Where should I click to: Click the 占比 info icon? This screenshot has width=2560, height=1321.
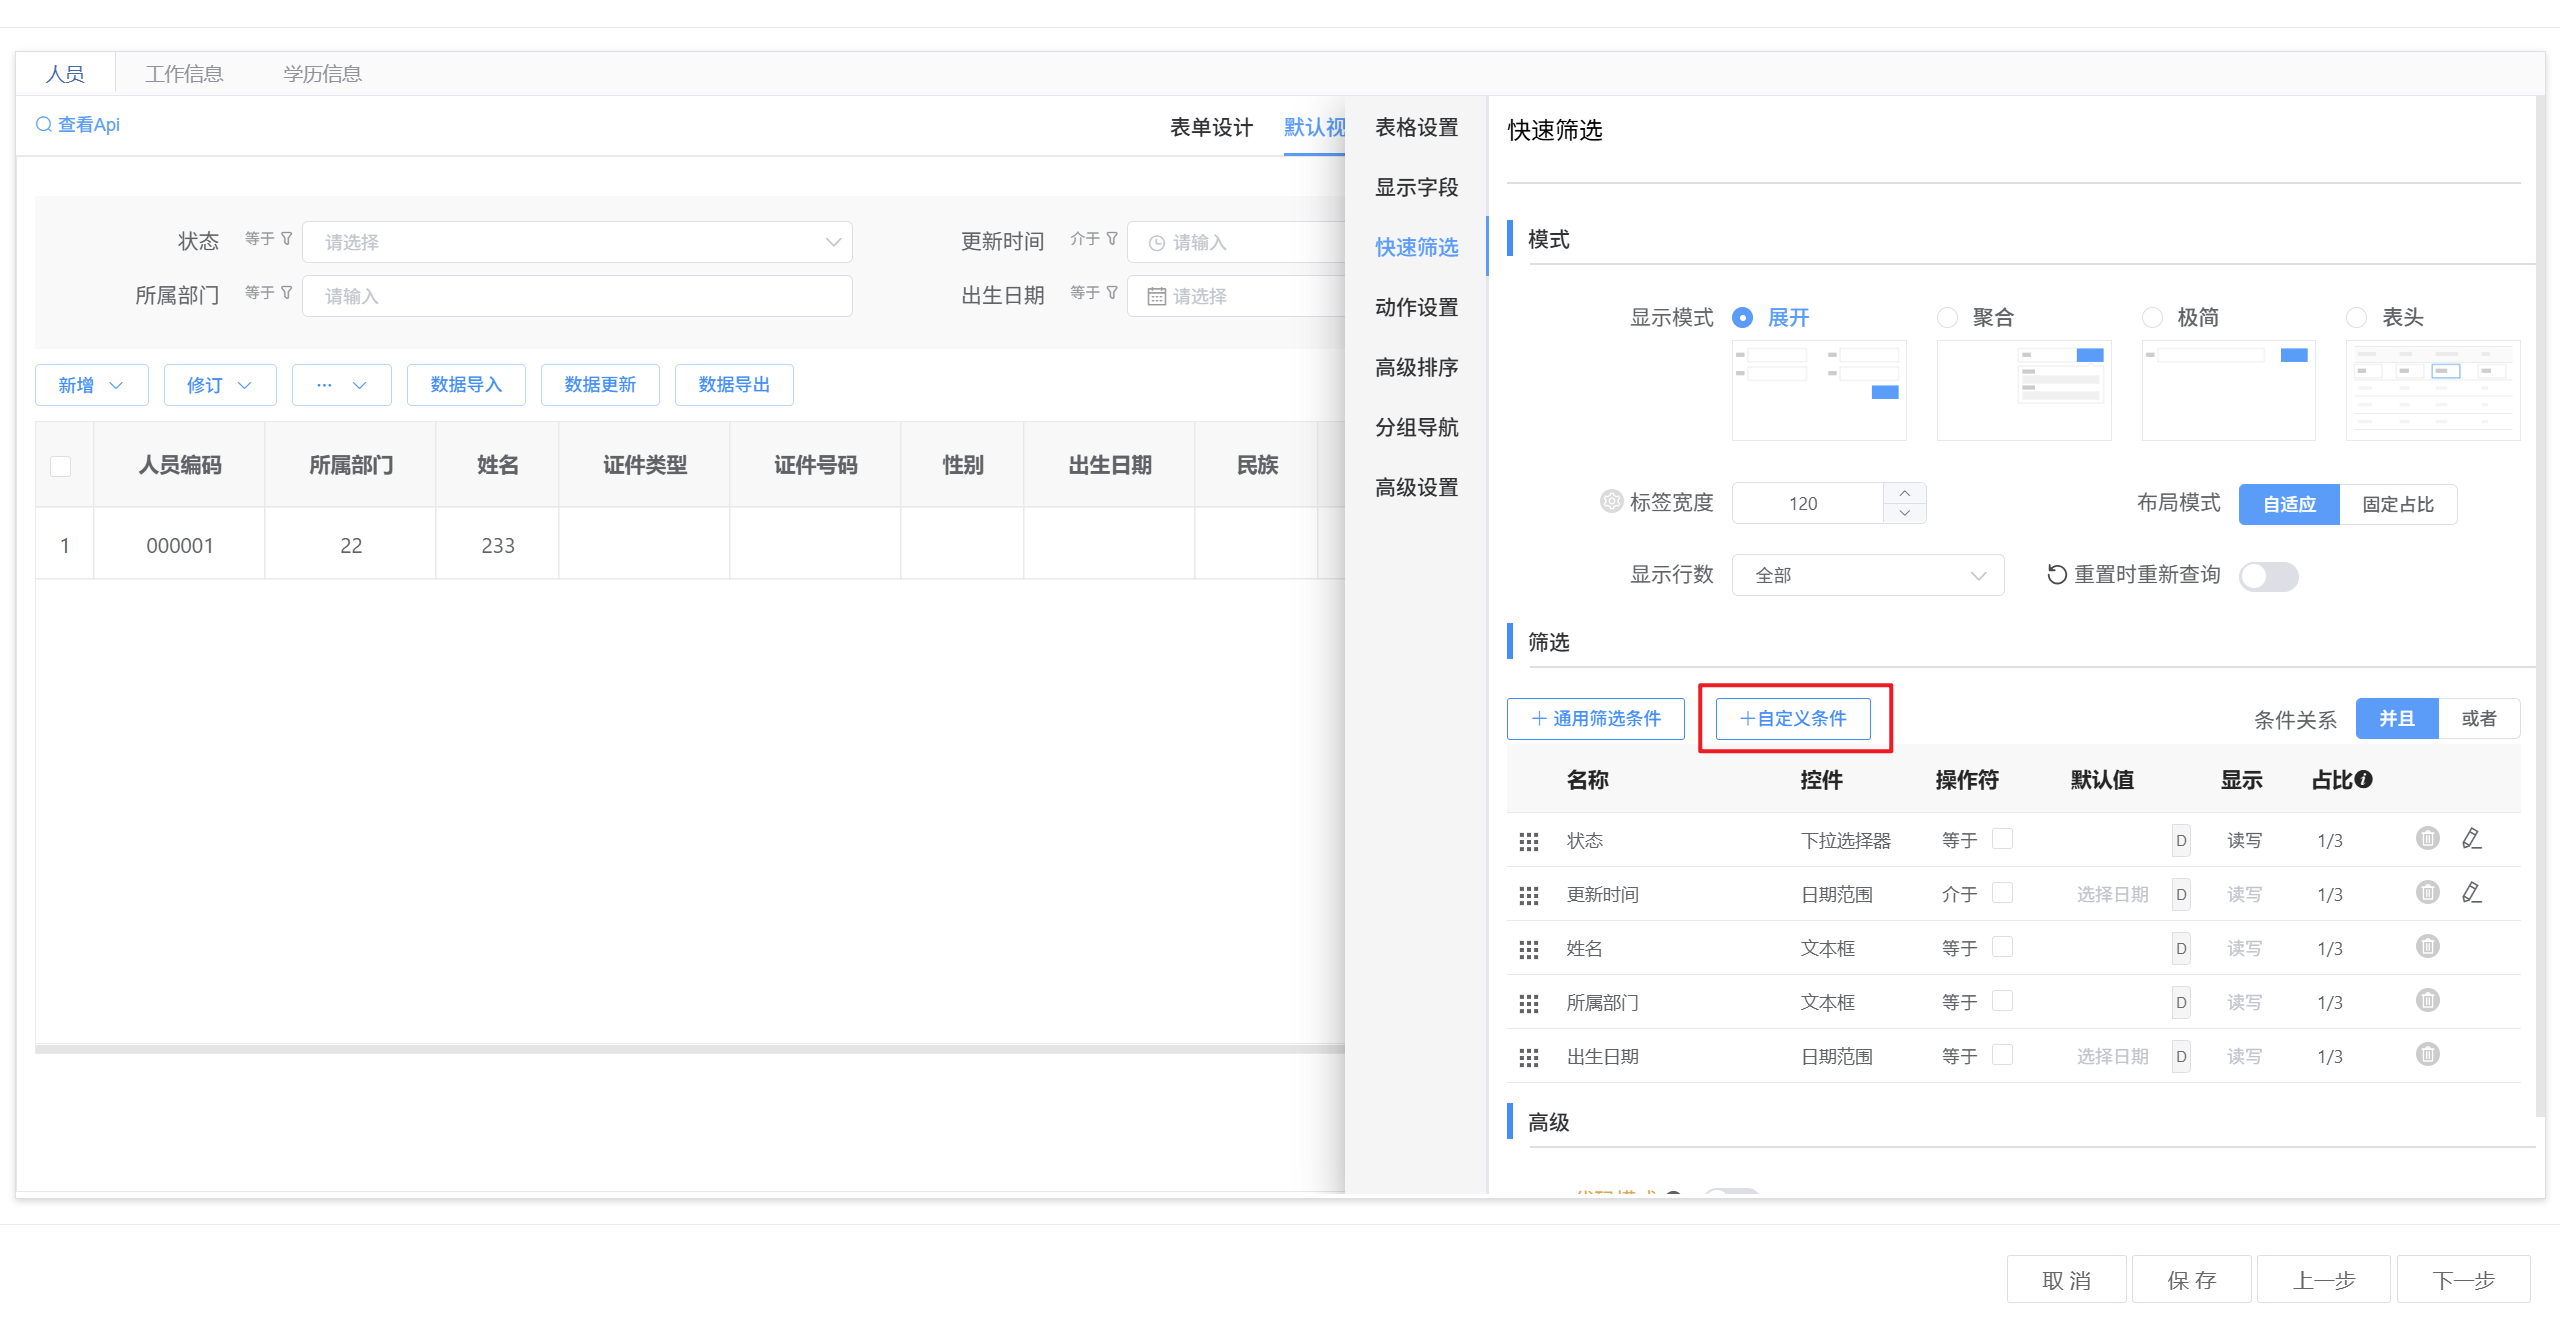pyautogui.click(x=2364, y=779)
